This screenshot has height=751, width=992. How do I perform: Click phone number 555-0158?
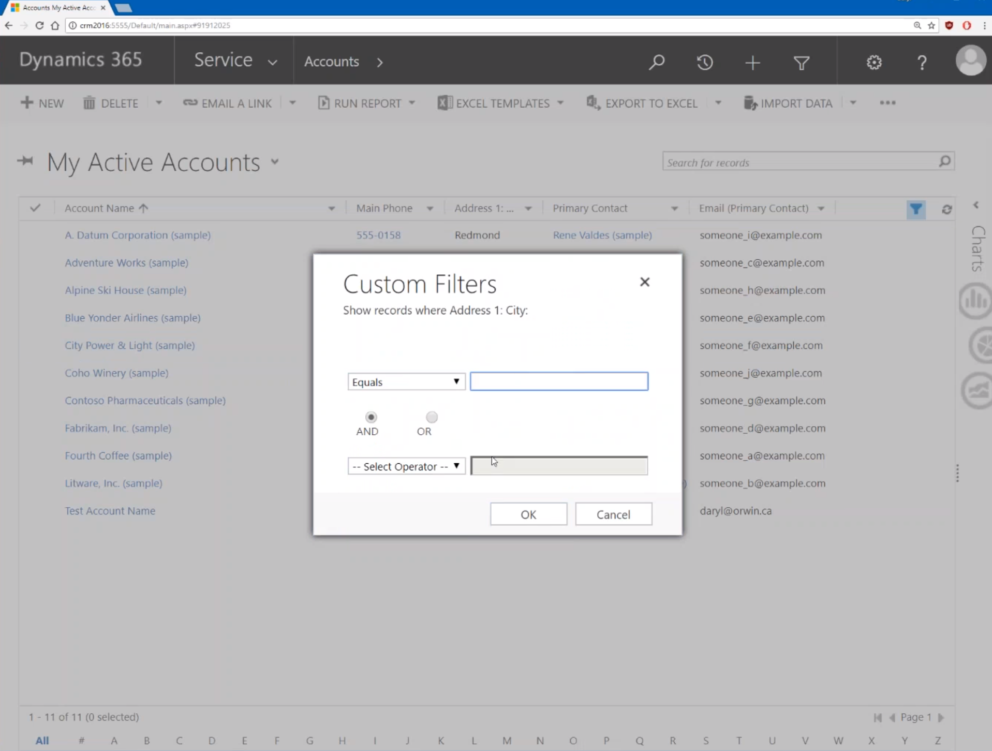[378, 235]
